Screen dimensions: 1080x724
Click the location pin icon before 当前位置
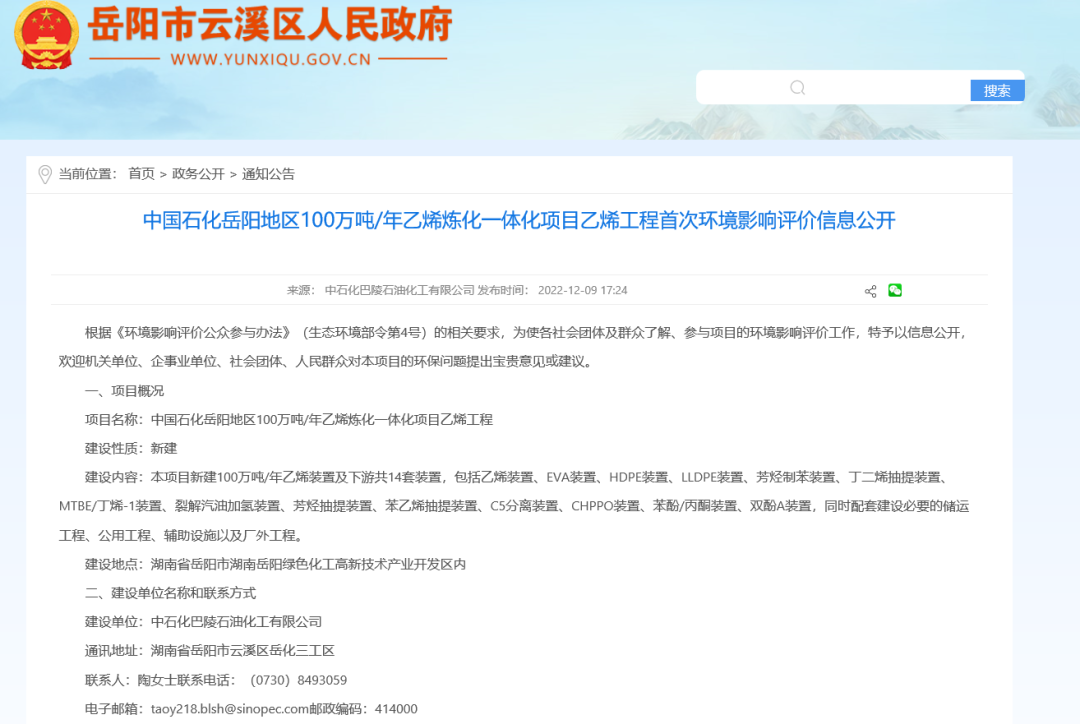click(x=44, y=173)
